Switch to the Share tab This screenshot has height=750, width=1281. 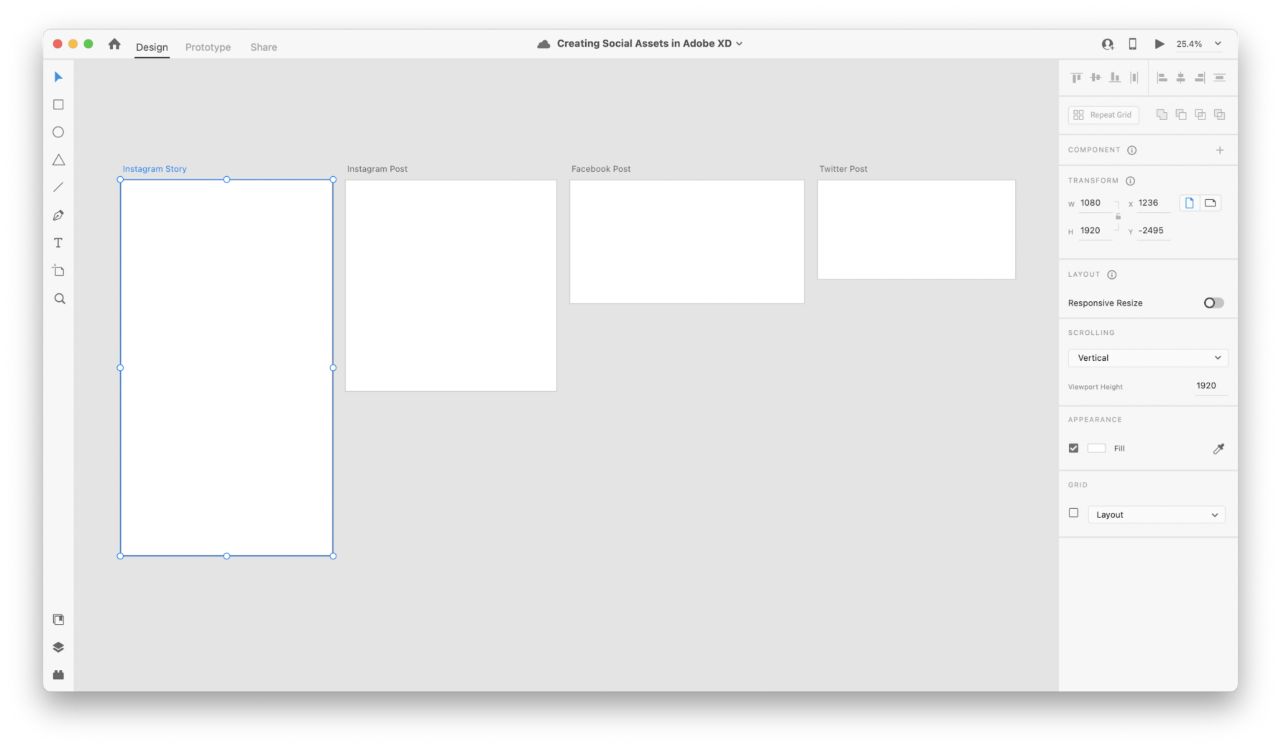264,47
